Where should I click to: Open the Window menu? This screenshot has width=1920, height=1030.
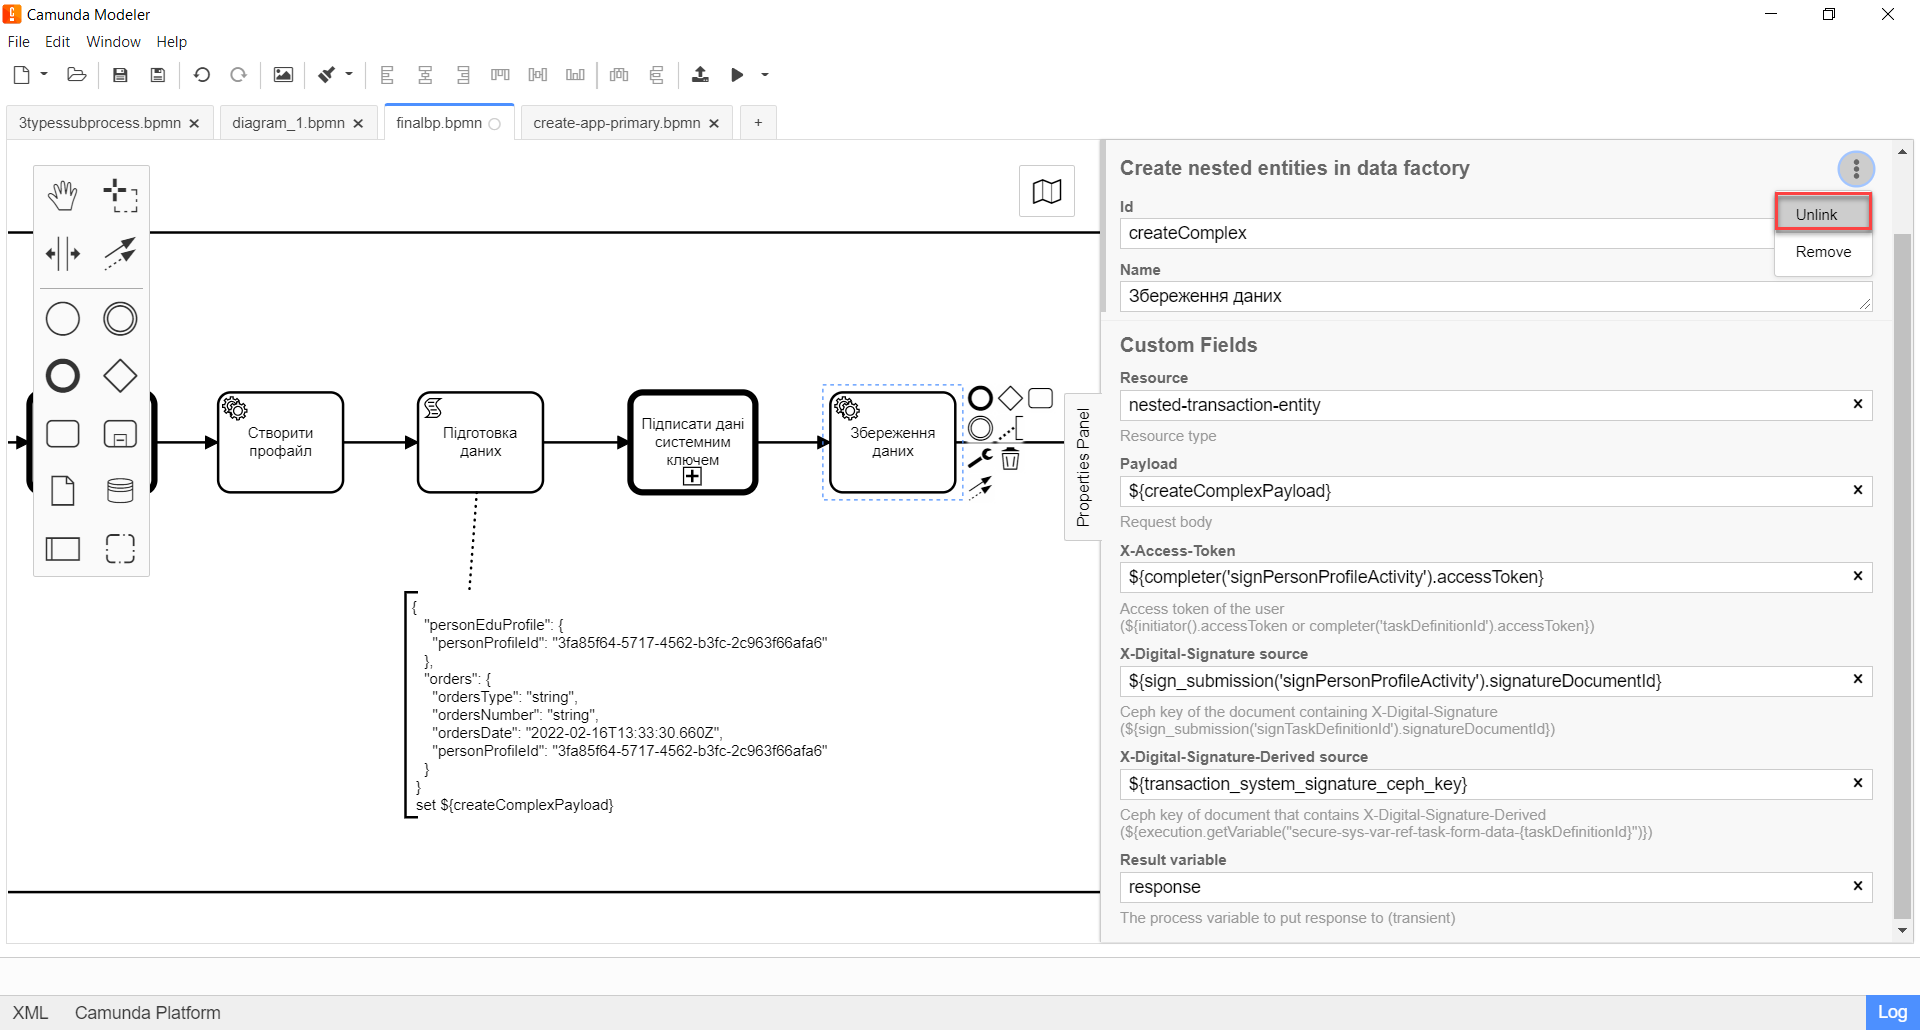[x=113, y=42]
